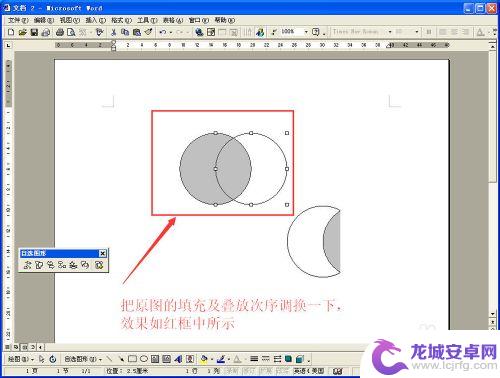The image size is (500, 378).
Task: Open the 插入 Insert menu
Action: [95, 20]
